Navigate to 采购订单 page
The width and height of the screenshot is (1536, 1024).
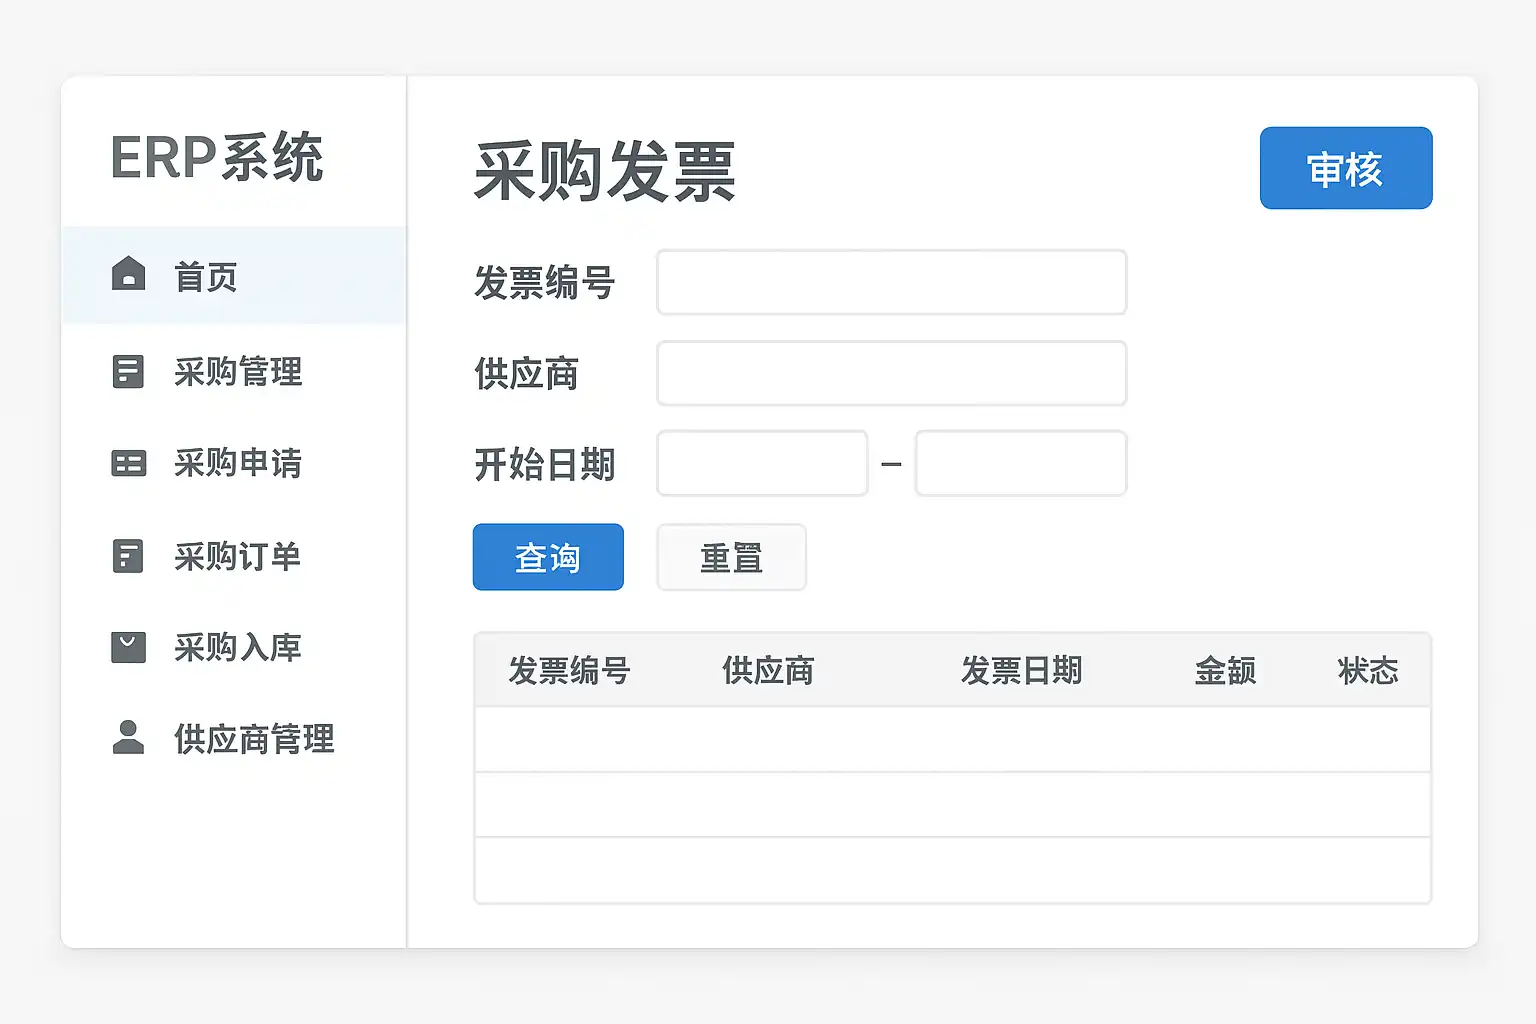click(x=238, y=557)
